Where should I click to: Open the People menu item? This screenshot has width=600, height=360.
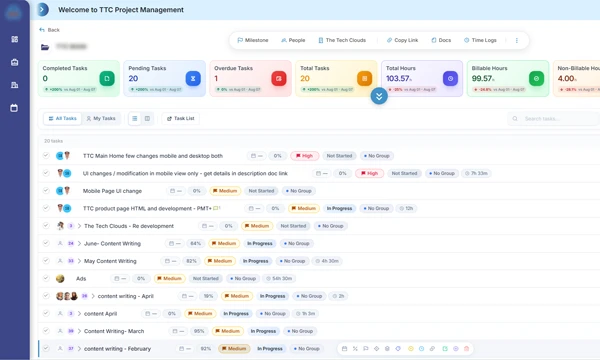[x=293, y=40]
